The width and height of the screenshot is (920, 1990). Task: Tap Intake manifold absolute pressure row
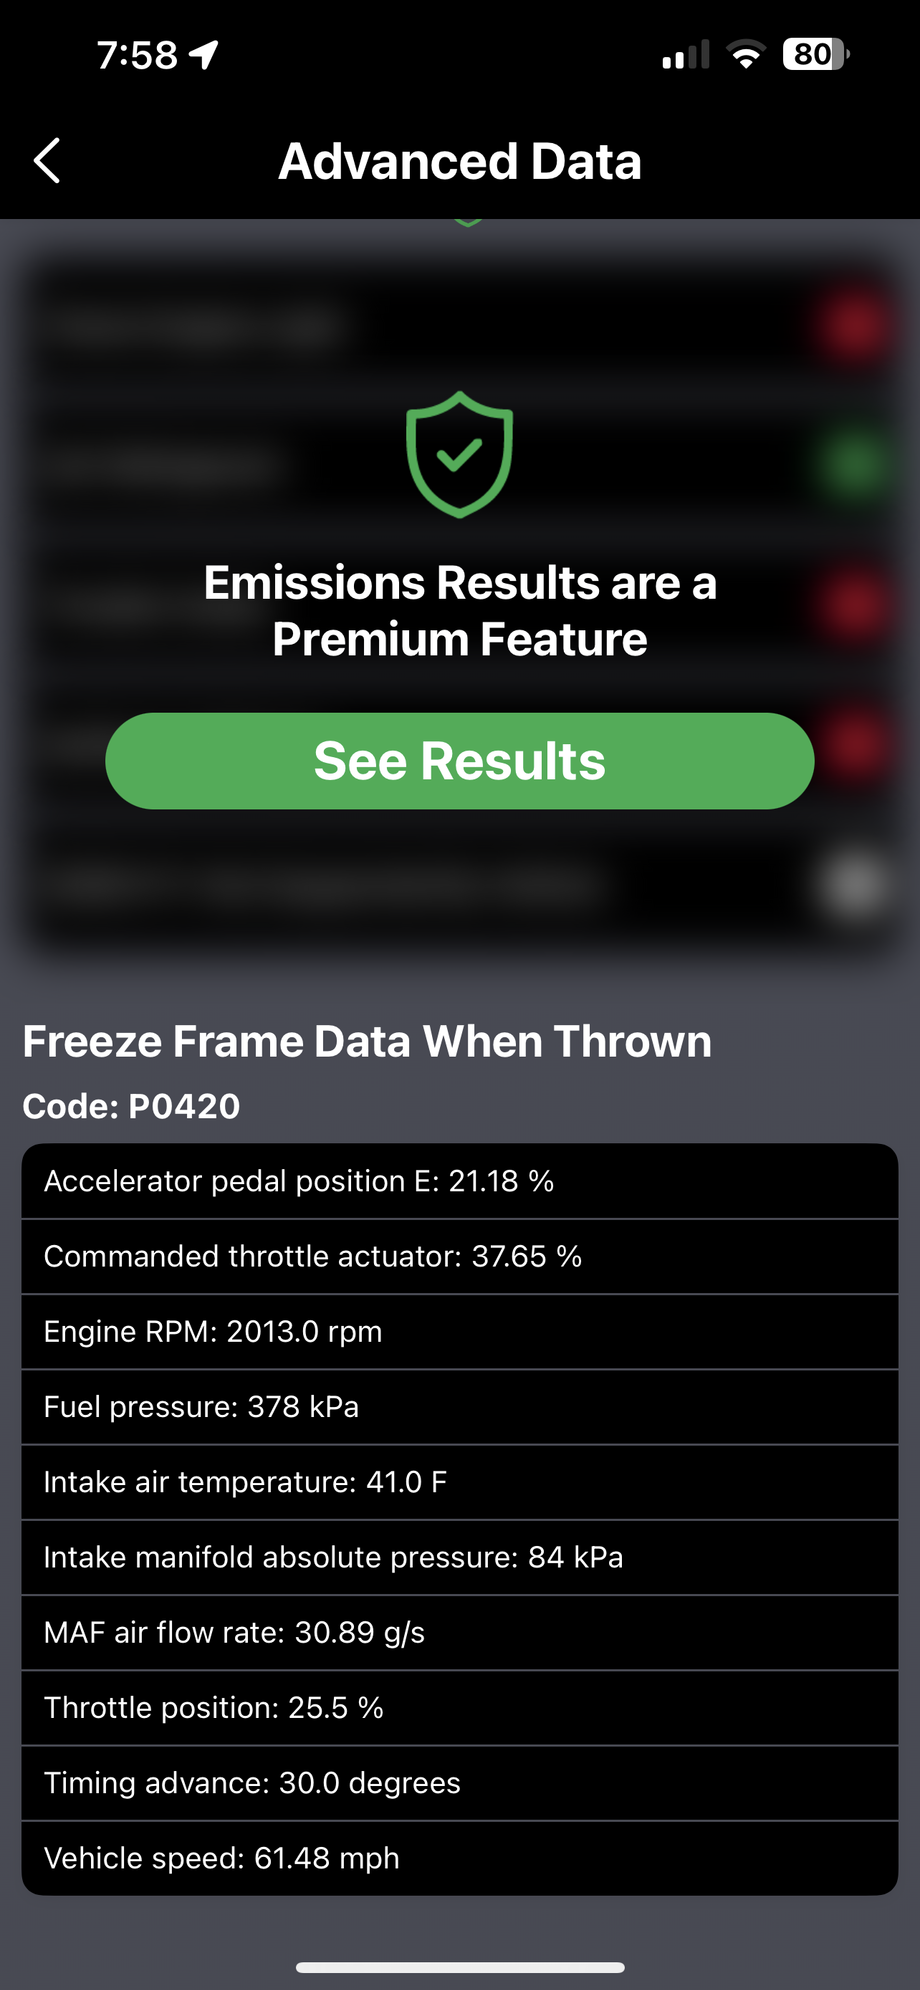click(x=460, y=1557)
